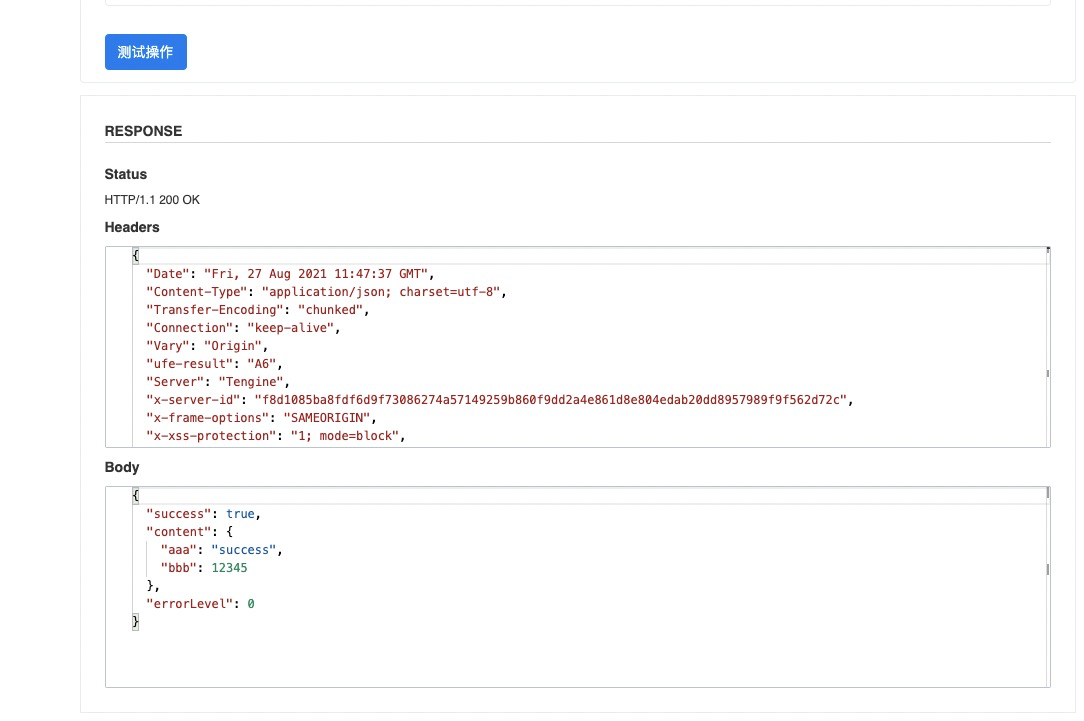This screenshot has width=1084, height=721.
Task: Click the "aaa": "success" line
Action: click(x=221, y=550)
